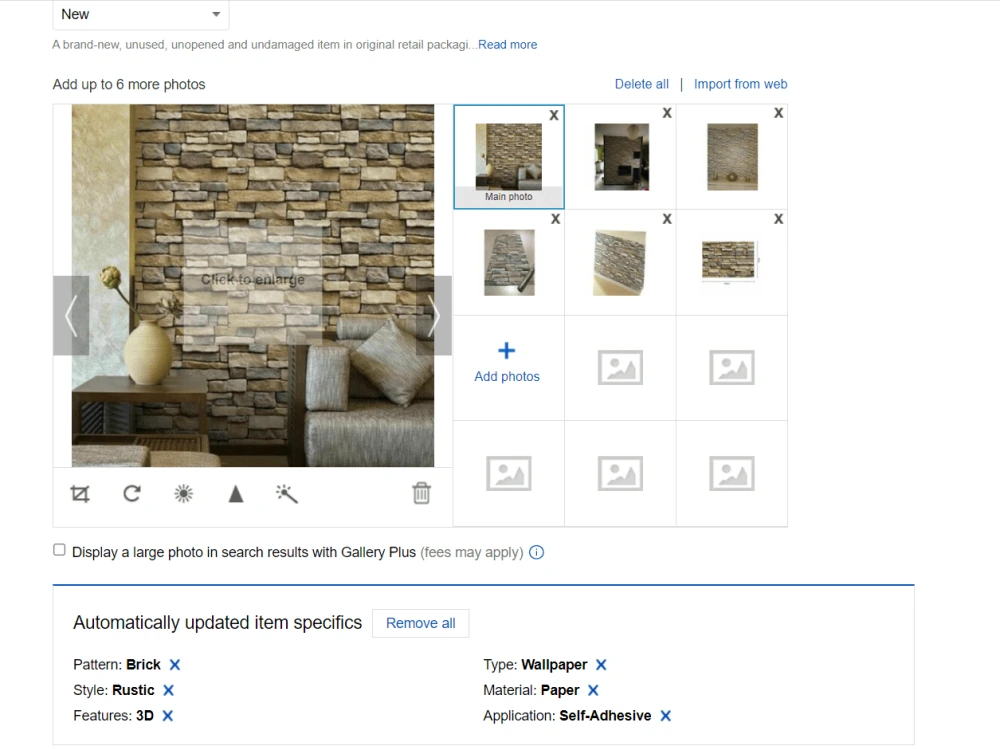Click Remove all item specifics button

(421, 623)
